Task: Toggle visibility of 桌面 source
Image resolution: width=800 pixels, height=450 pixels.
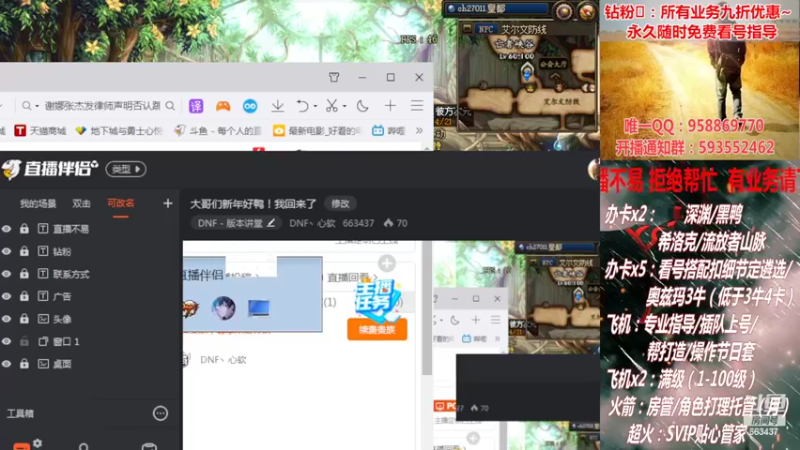Action: tap(6, 364)
